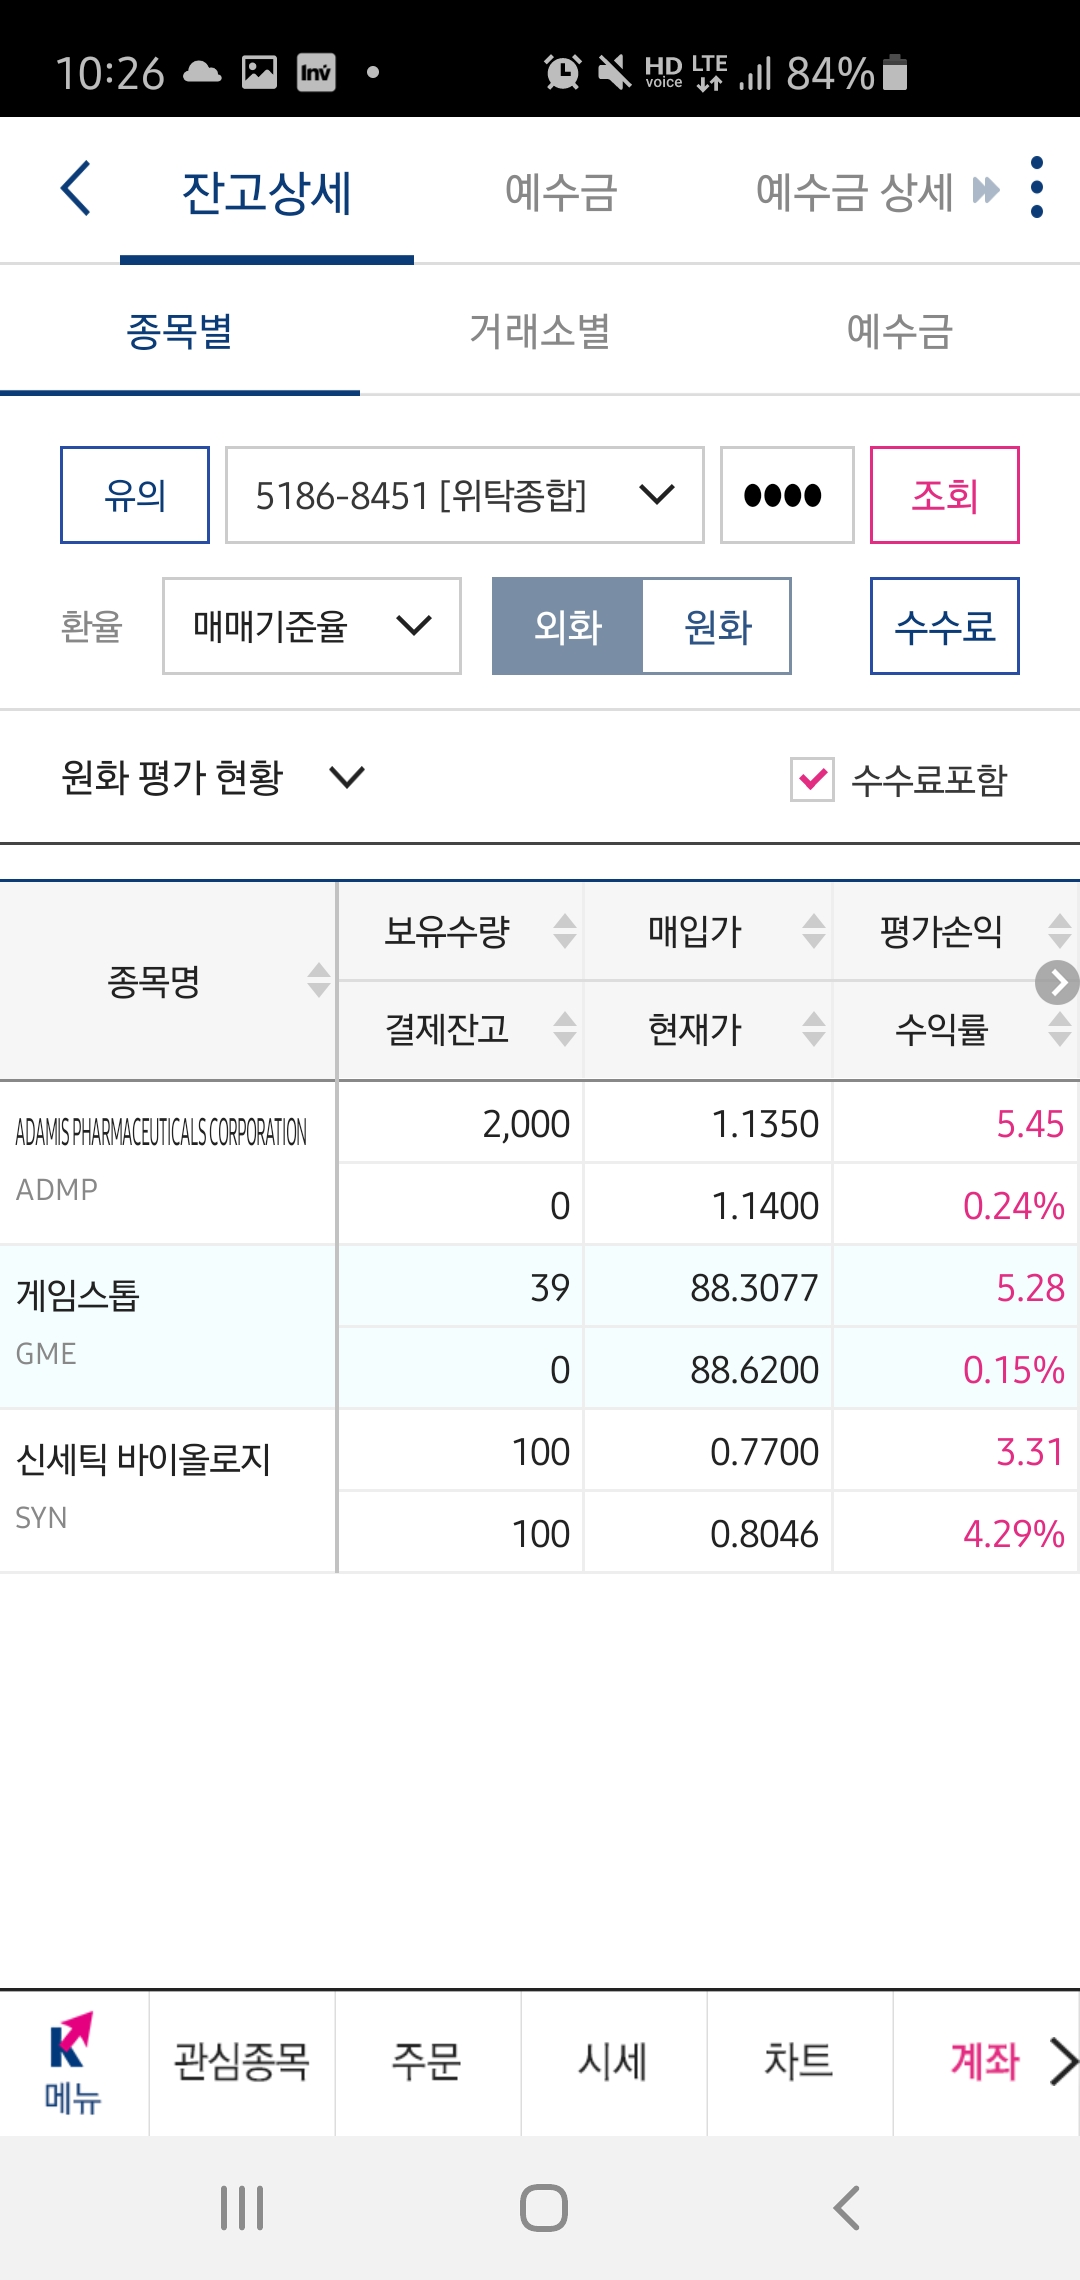Sort by 종목명 column arrows
This screenshot has width=1080, height=2280.
(319, 980)
